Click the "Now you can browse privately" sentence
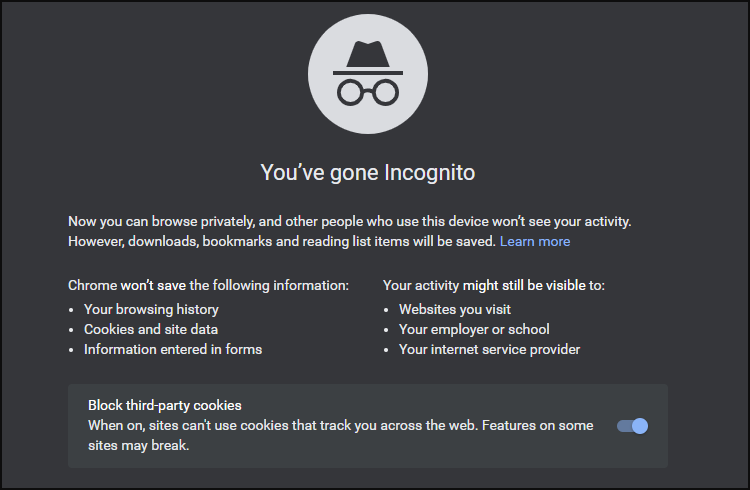The width and height of the screenshot is (750, 490). point(350,220)
